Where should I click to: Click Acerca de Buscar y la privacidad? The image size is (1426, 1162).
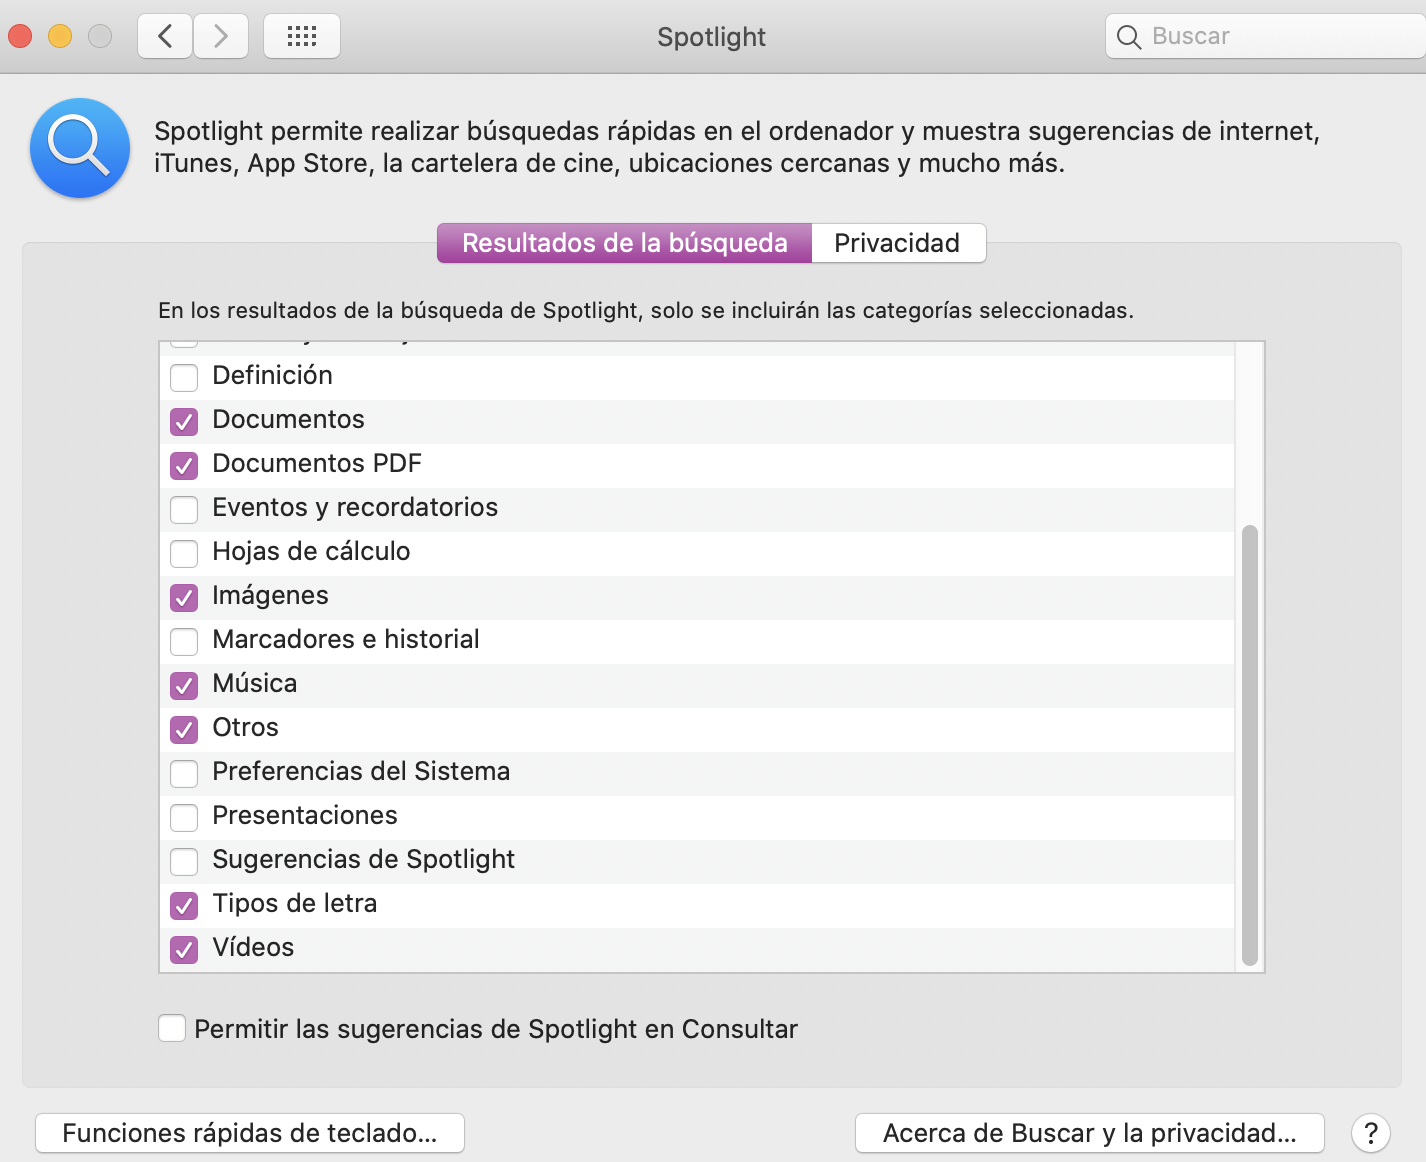pos(1089,1133)
